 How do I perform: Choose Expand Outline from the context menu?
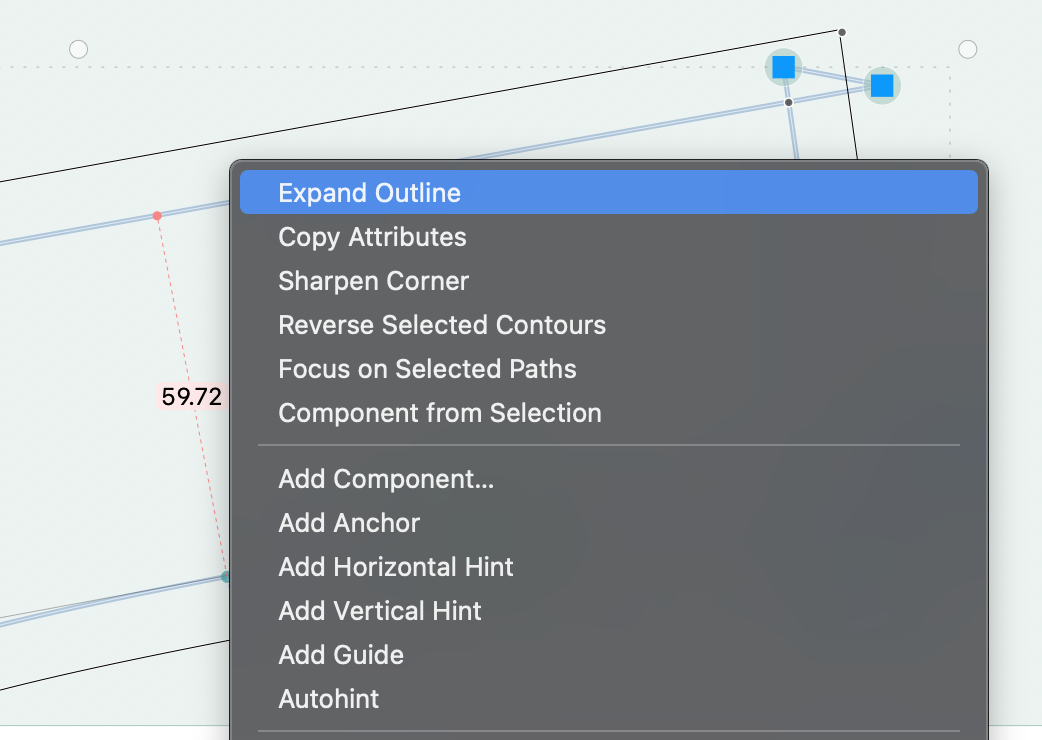coord(370,193)
